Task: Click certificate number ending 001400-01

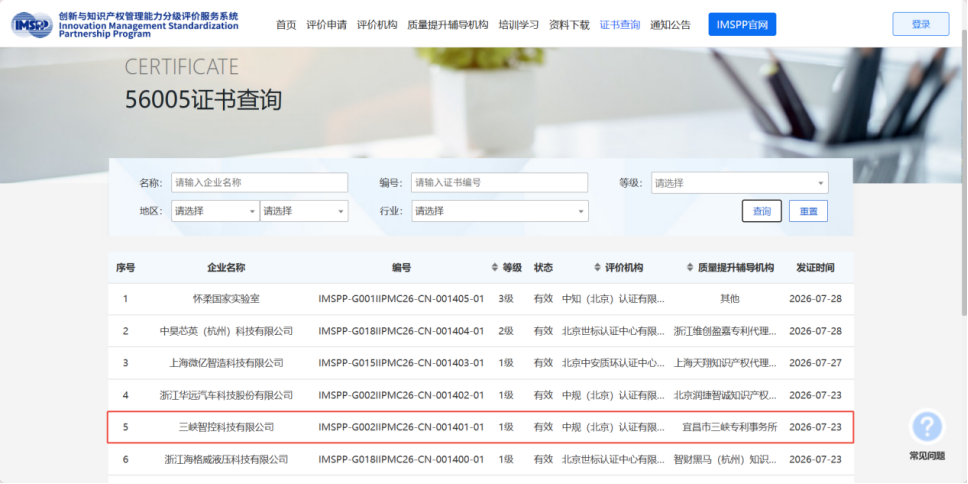Action: click(401, 459)
